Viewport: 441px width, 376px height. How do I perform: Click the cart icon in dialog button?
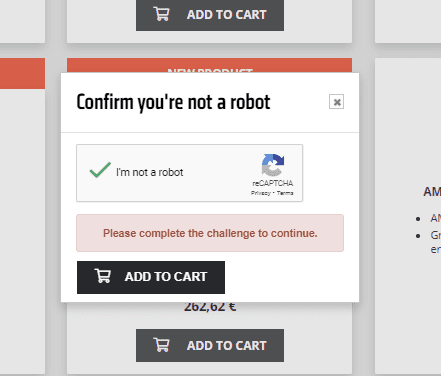[x=103, y=276]
